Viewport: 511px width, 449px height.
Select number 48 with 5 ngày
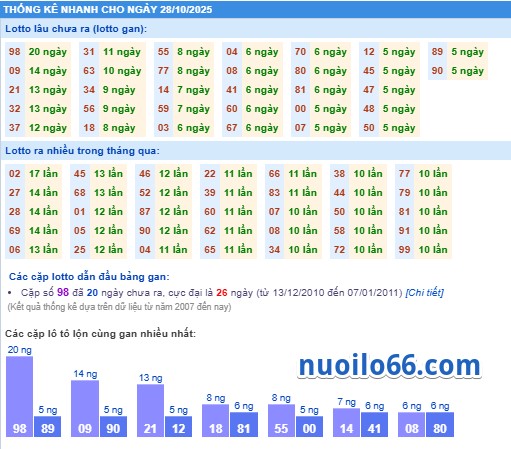tap(369, 109)
